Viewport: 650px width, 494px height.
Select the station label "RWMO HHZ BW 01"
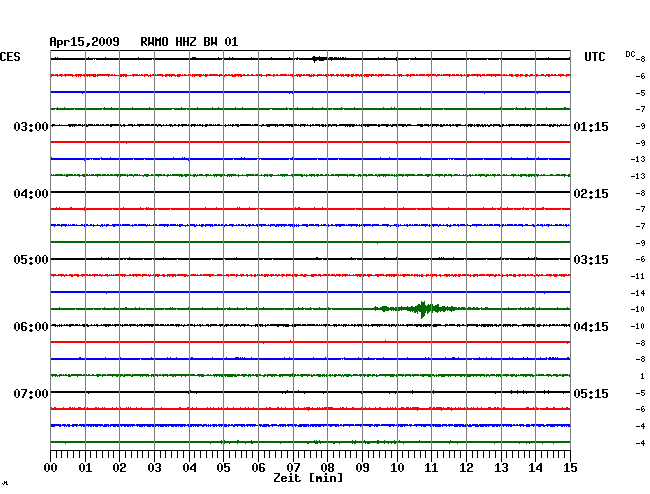(189, 42)
